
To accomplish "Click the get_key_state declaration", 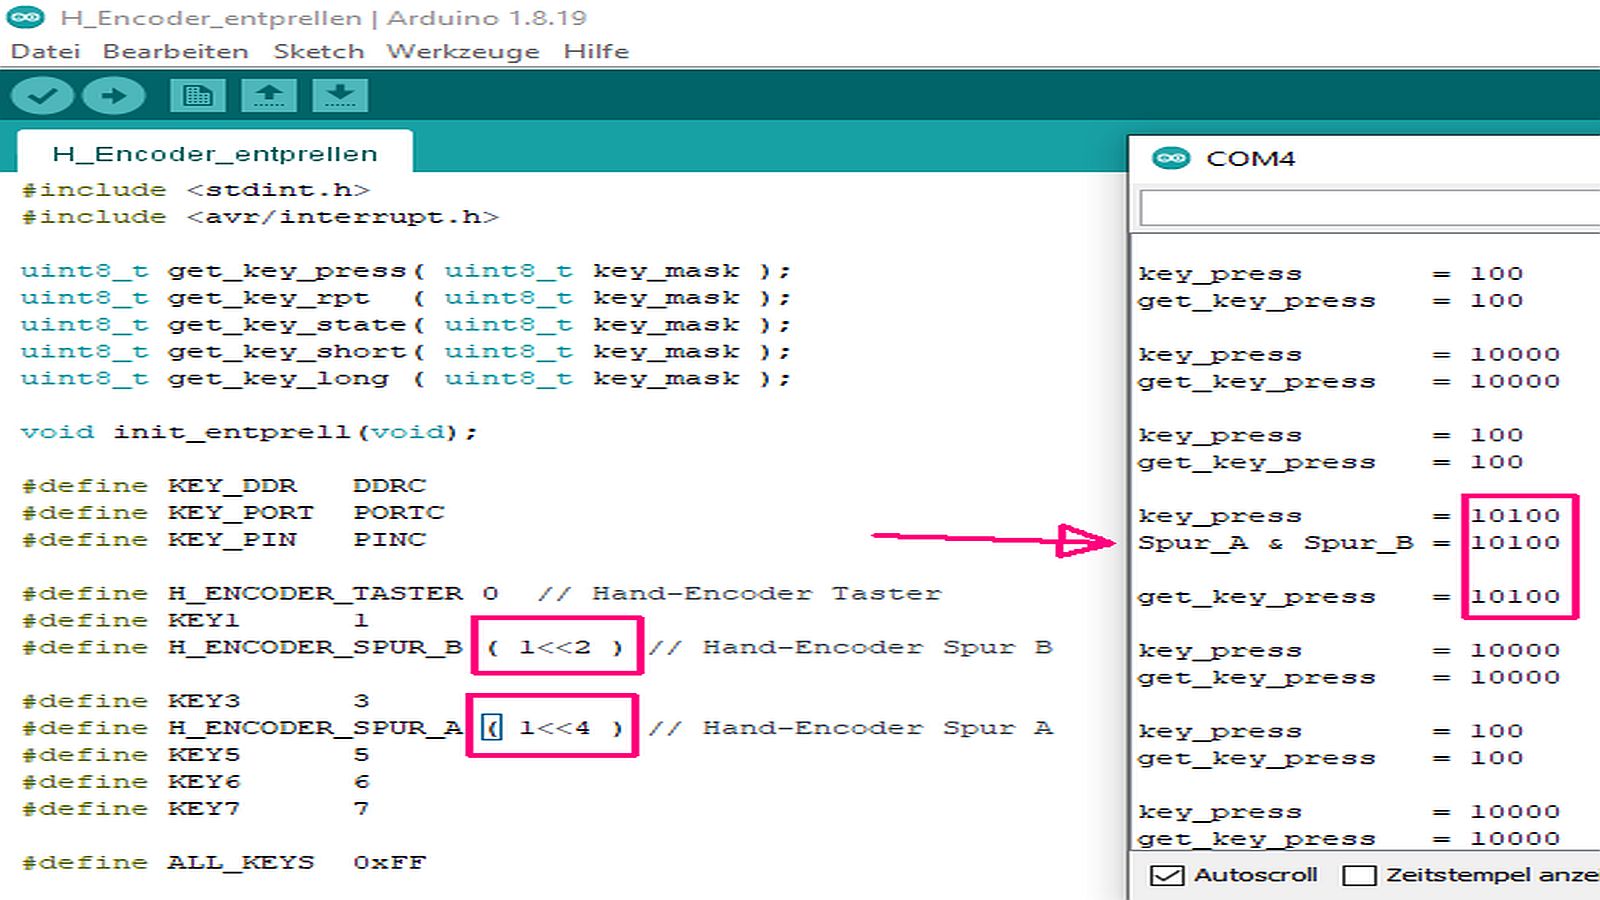I will click(x=406, y=325).
